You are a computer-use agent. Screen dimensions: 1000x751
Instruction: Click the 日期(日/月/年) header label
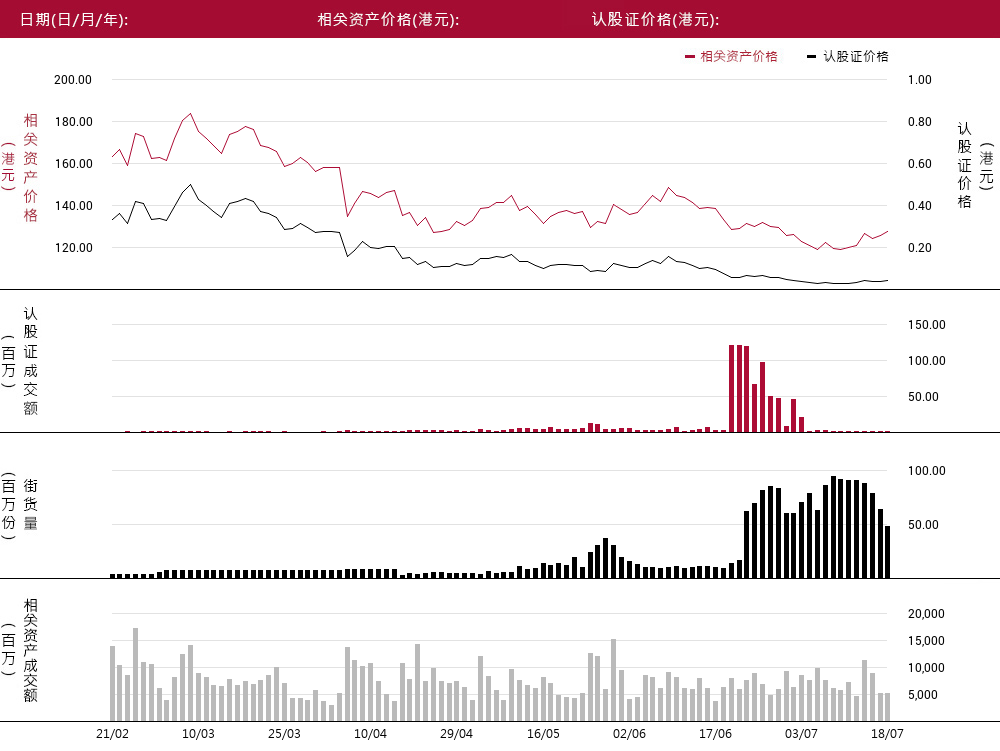click(x=74, y=20)
